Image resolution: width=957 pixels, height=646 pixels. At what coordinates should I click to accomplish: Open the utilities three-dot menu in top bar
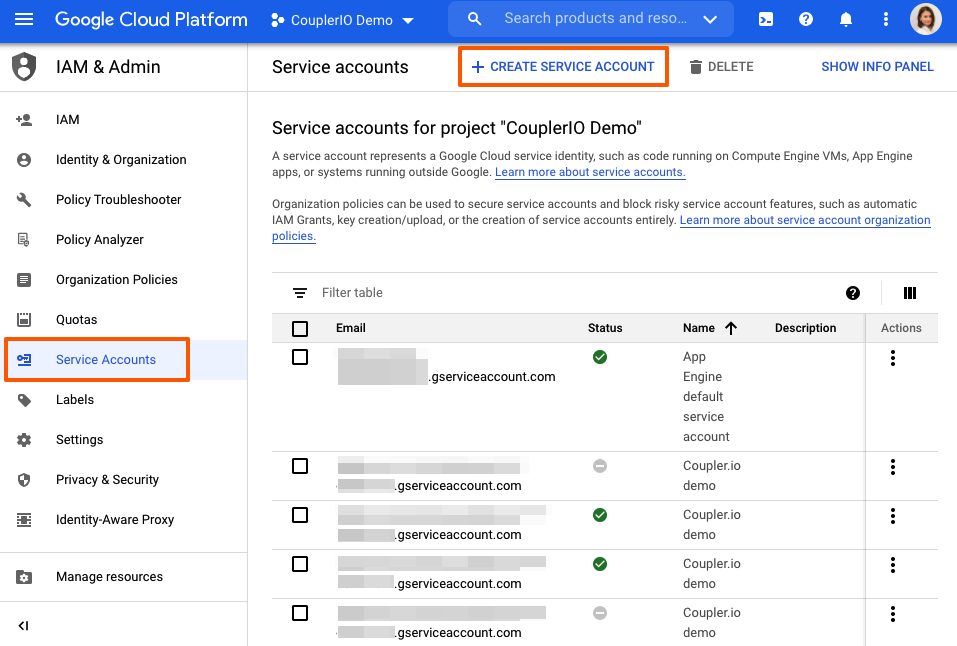(885, 18)
